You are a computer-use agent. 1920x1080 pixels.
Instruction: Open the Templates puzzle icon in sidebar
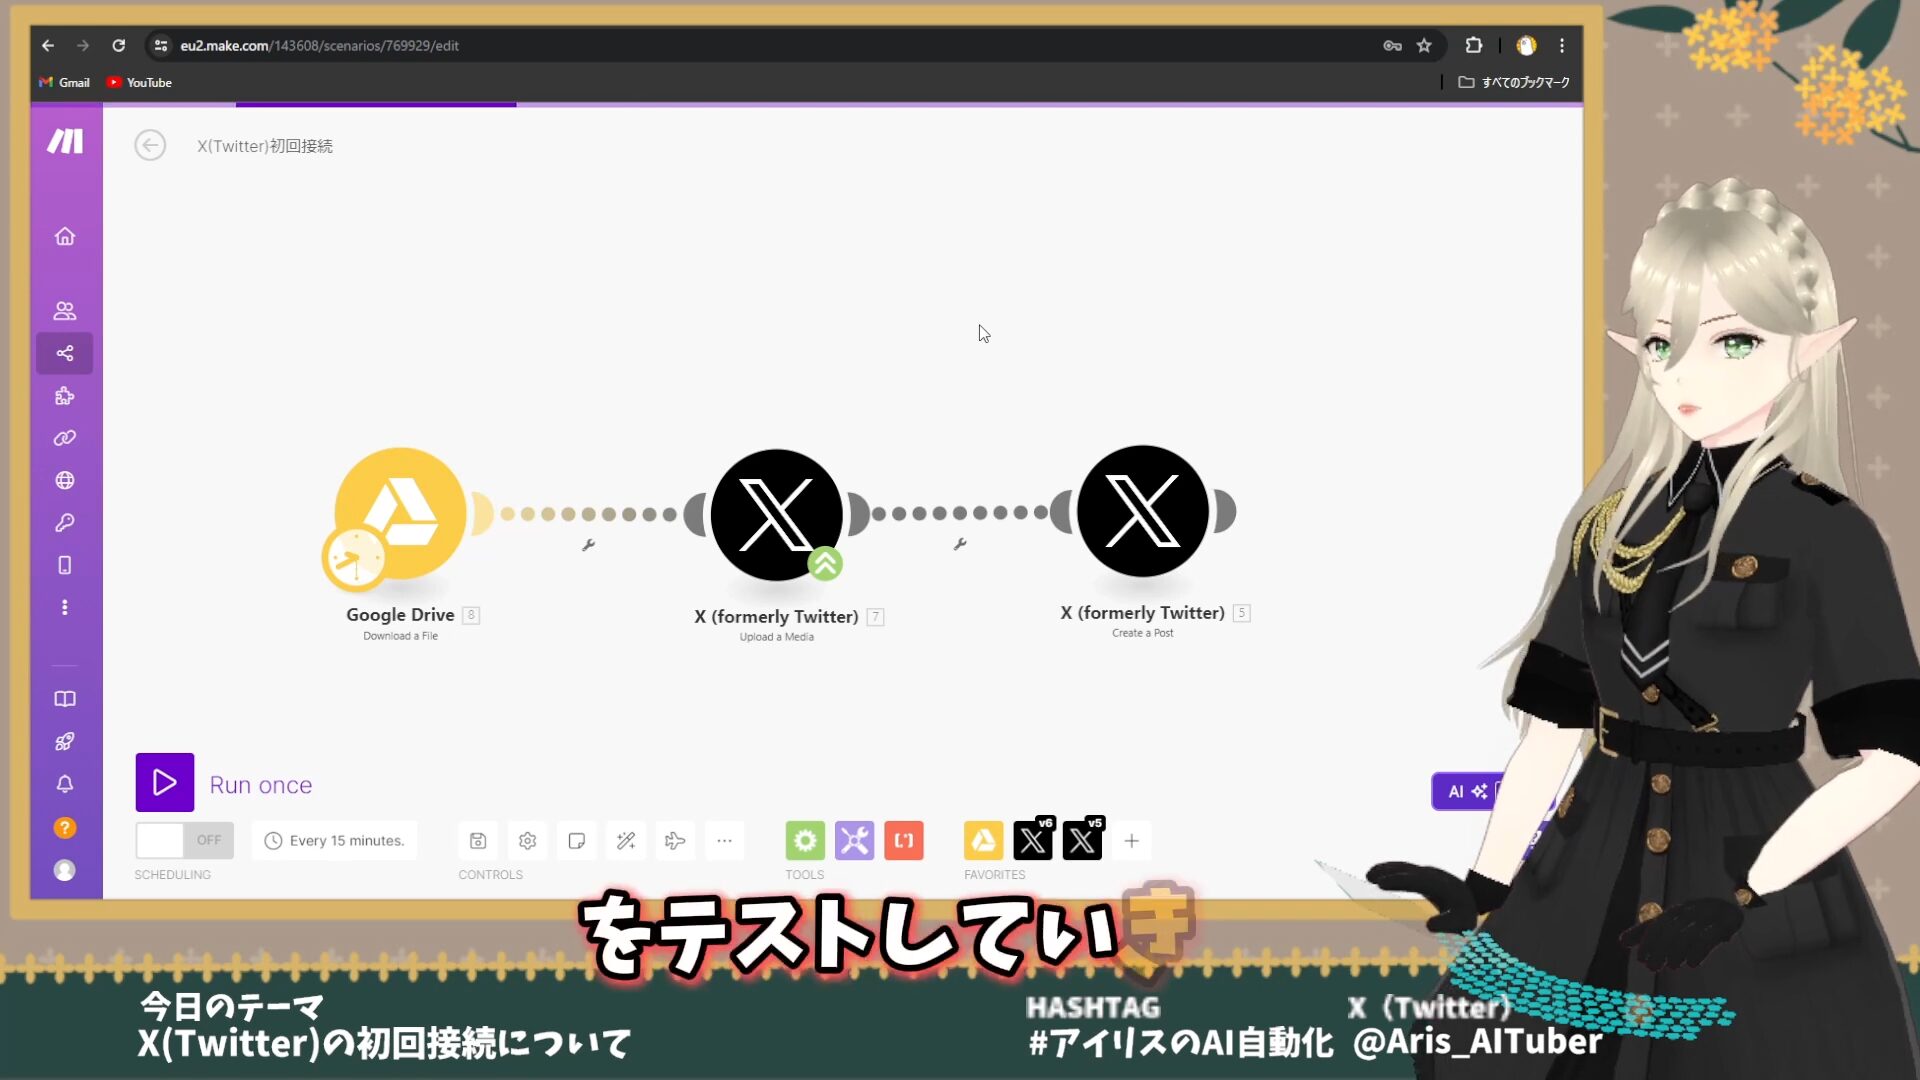(65, 396)
